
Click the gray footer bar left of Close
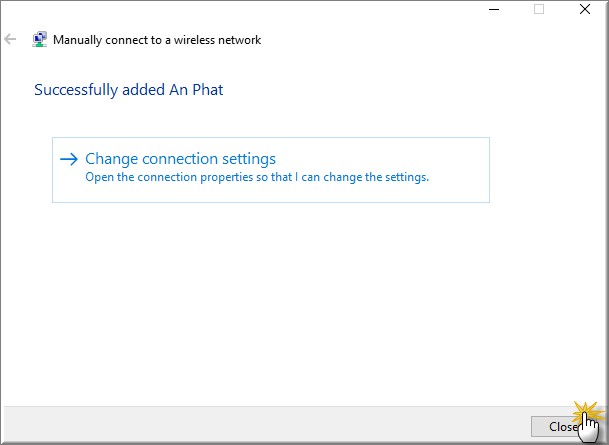[264, 426]
